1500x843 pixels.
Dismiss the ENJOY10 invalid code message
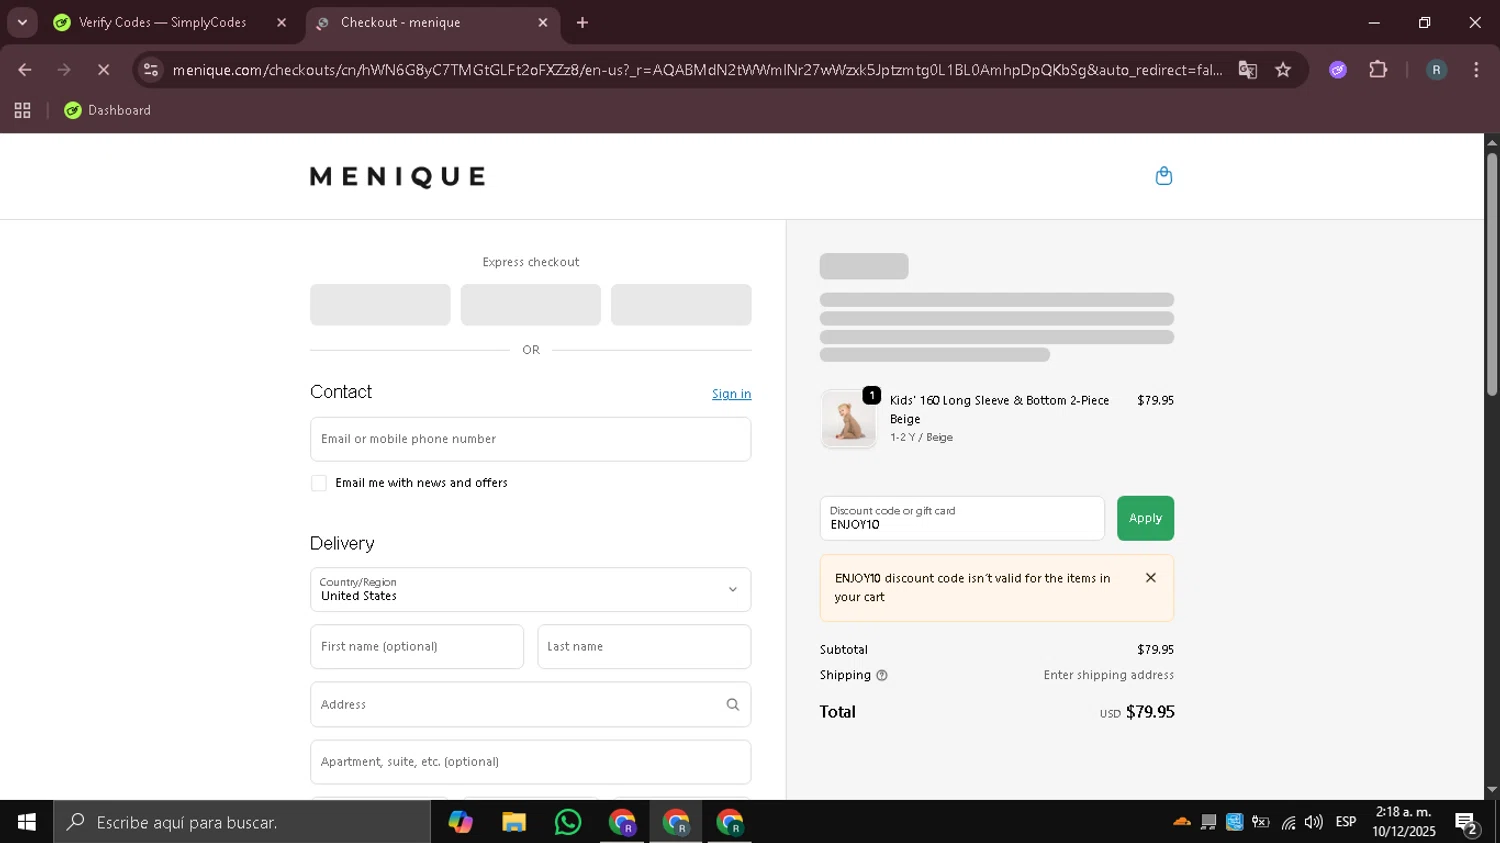(1151, 578)
